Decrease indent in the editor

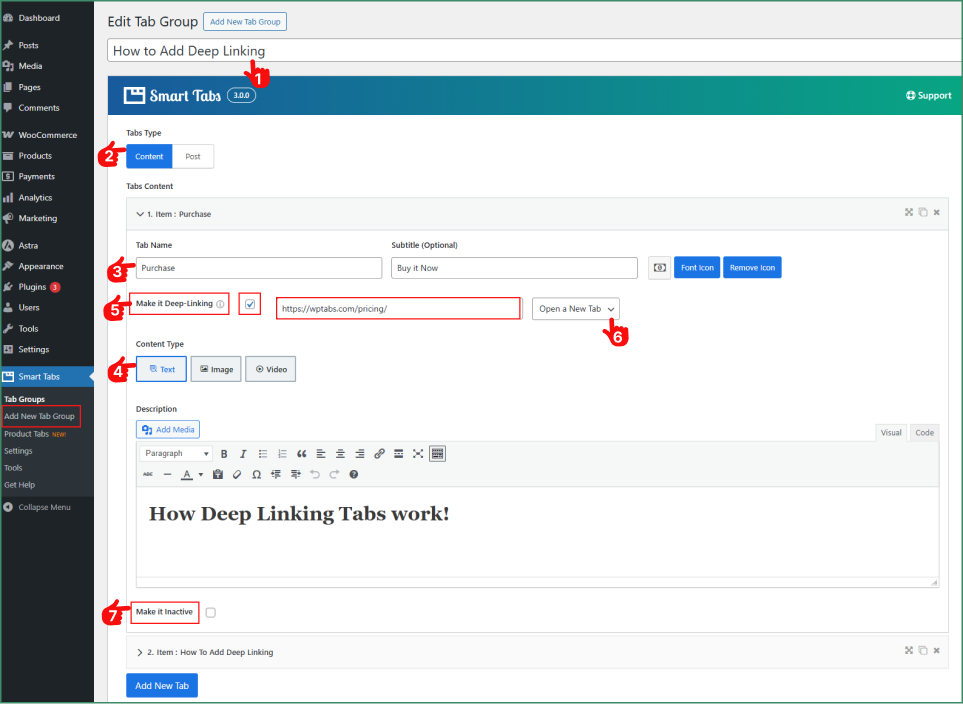276,474
